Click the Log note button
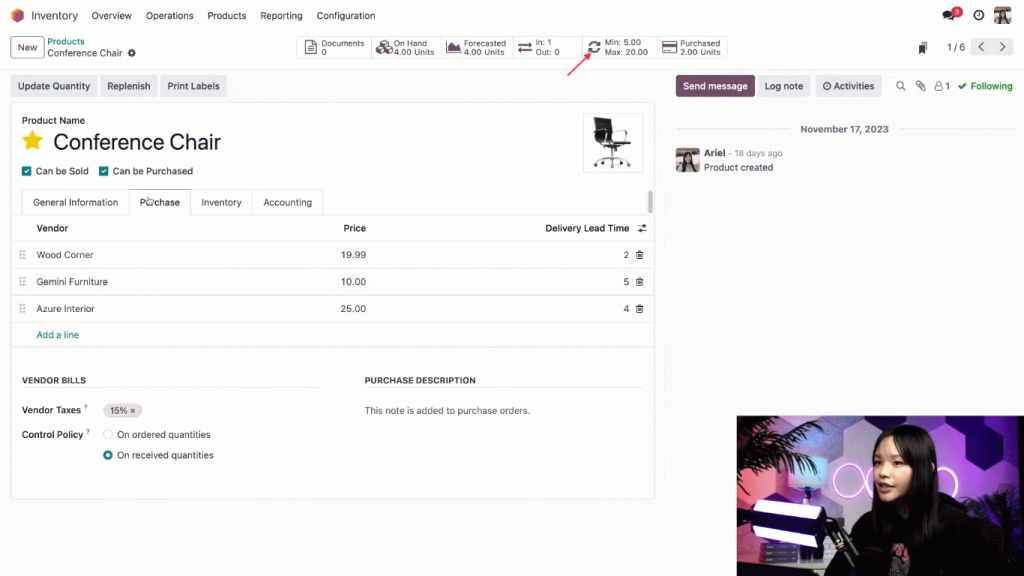 [x=784, y=86]
